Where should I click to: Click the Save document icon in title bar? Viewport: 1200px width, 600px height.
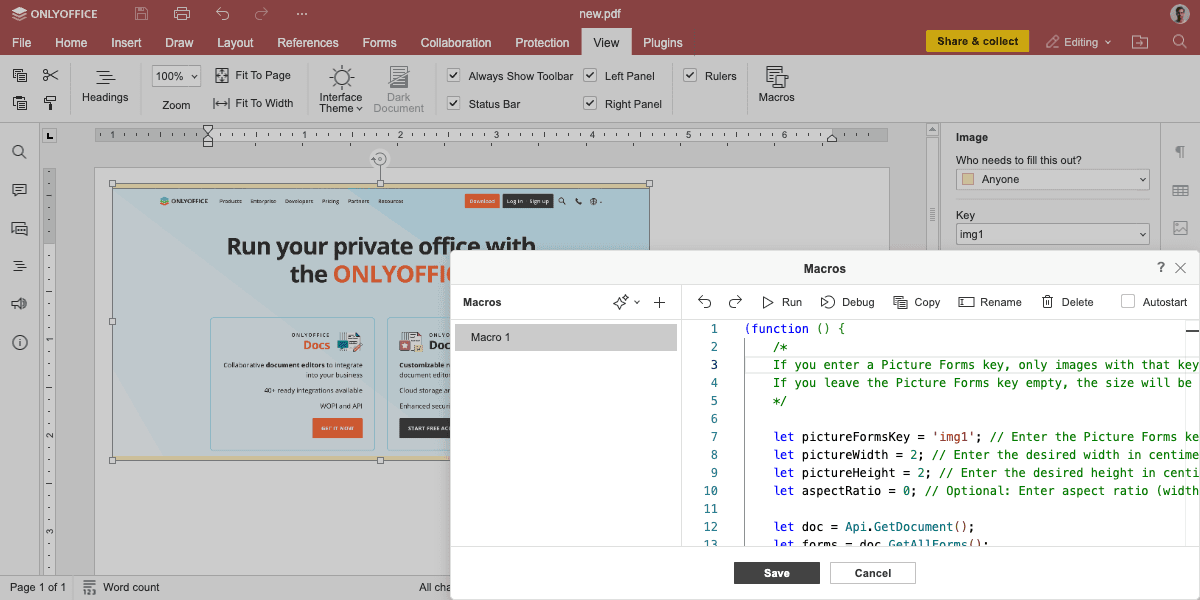(141, 14)
